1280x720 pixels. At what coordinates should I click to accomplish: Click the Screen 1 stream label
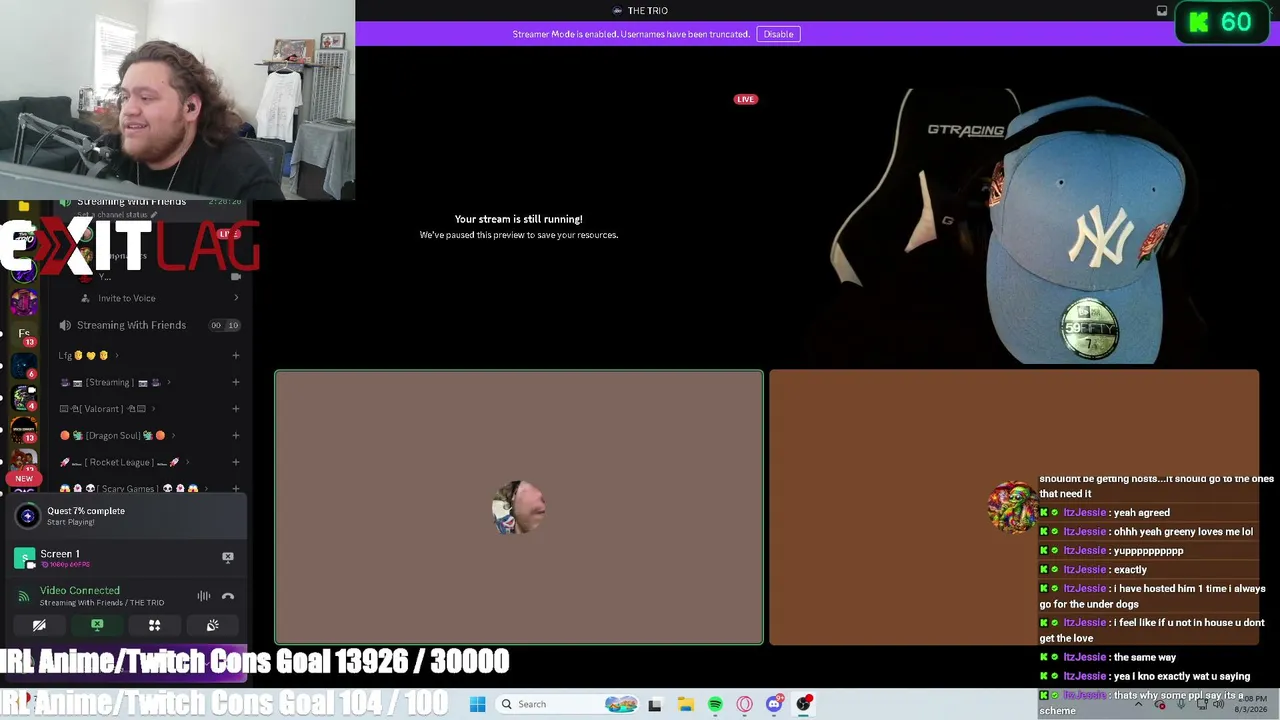(x=60, y=554)
